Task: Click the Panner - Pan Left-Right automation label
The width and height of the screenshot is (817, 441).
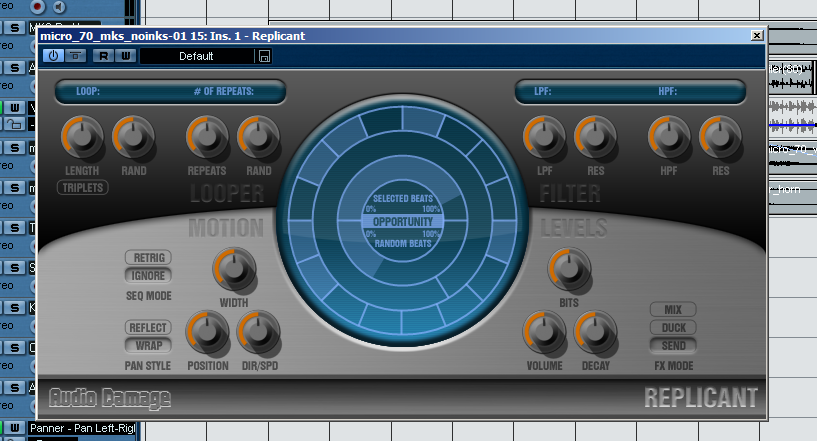Action: [82, 428]
